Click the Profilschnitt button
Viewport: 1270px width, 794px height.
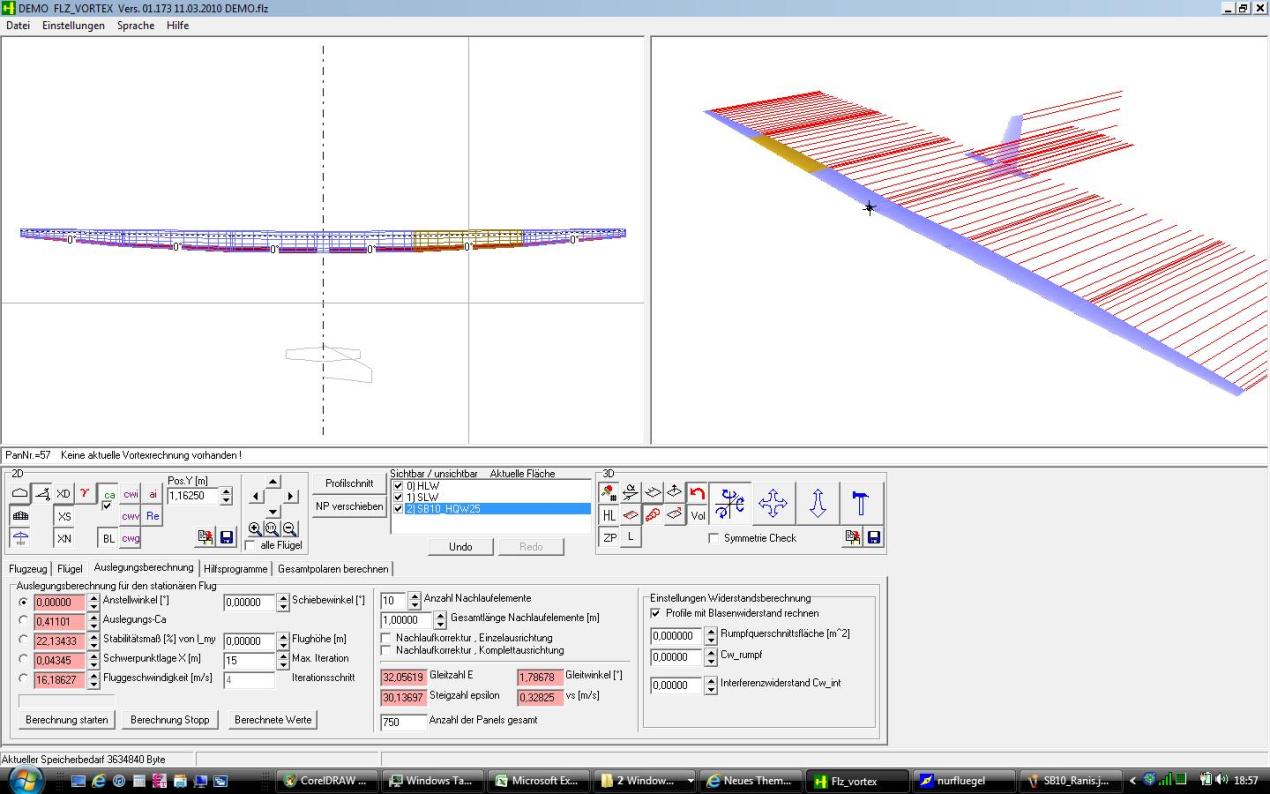(x=349, y=484)
